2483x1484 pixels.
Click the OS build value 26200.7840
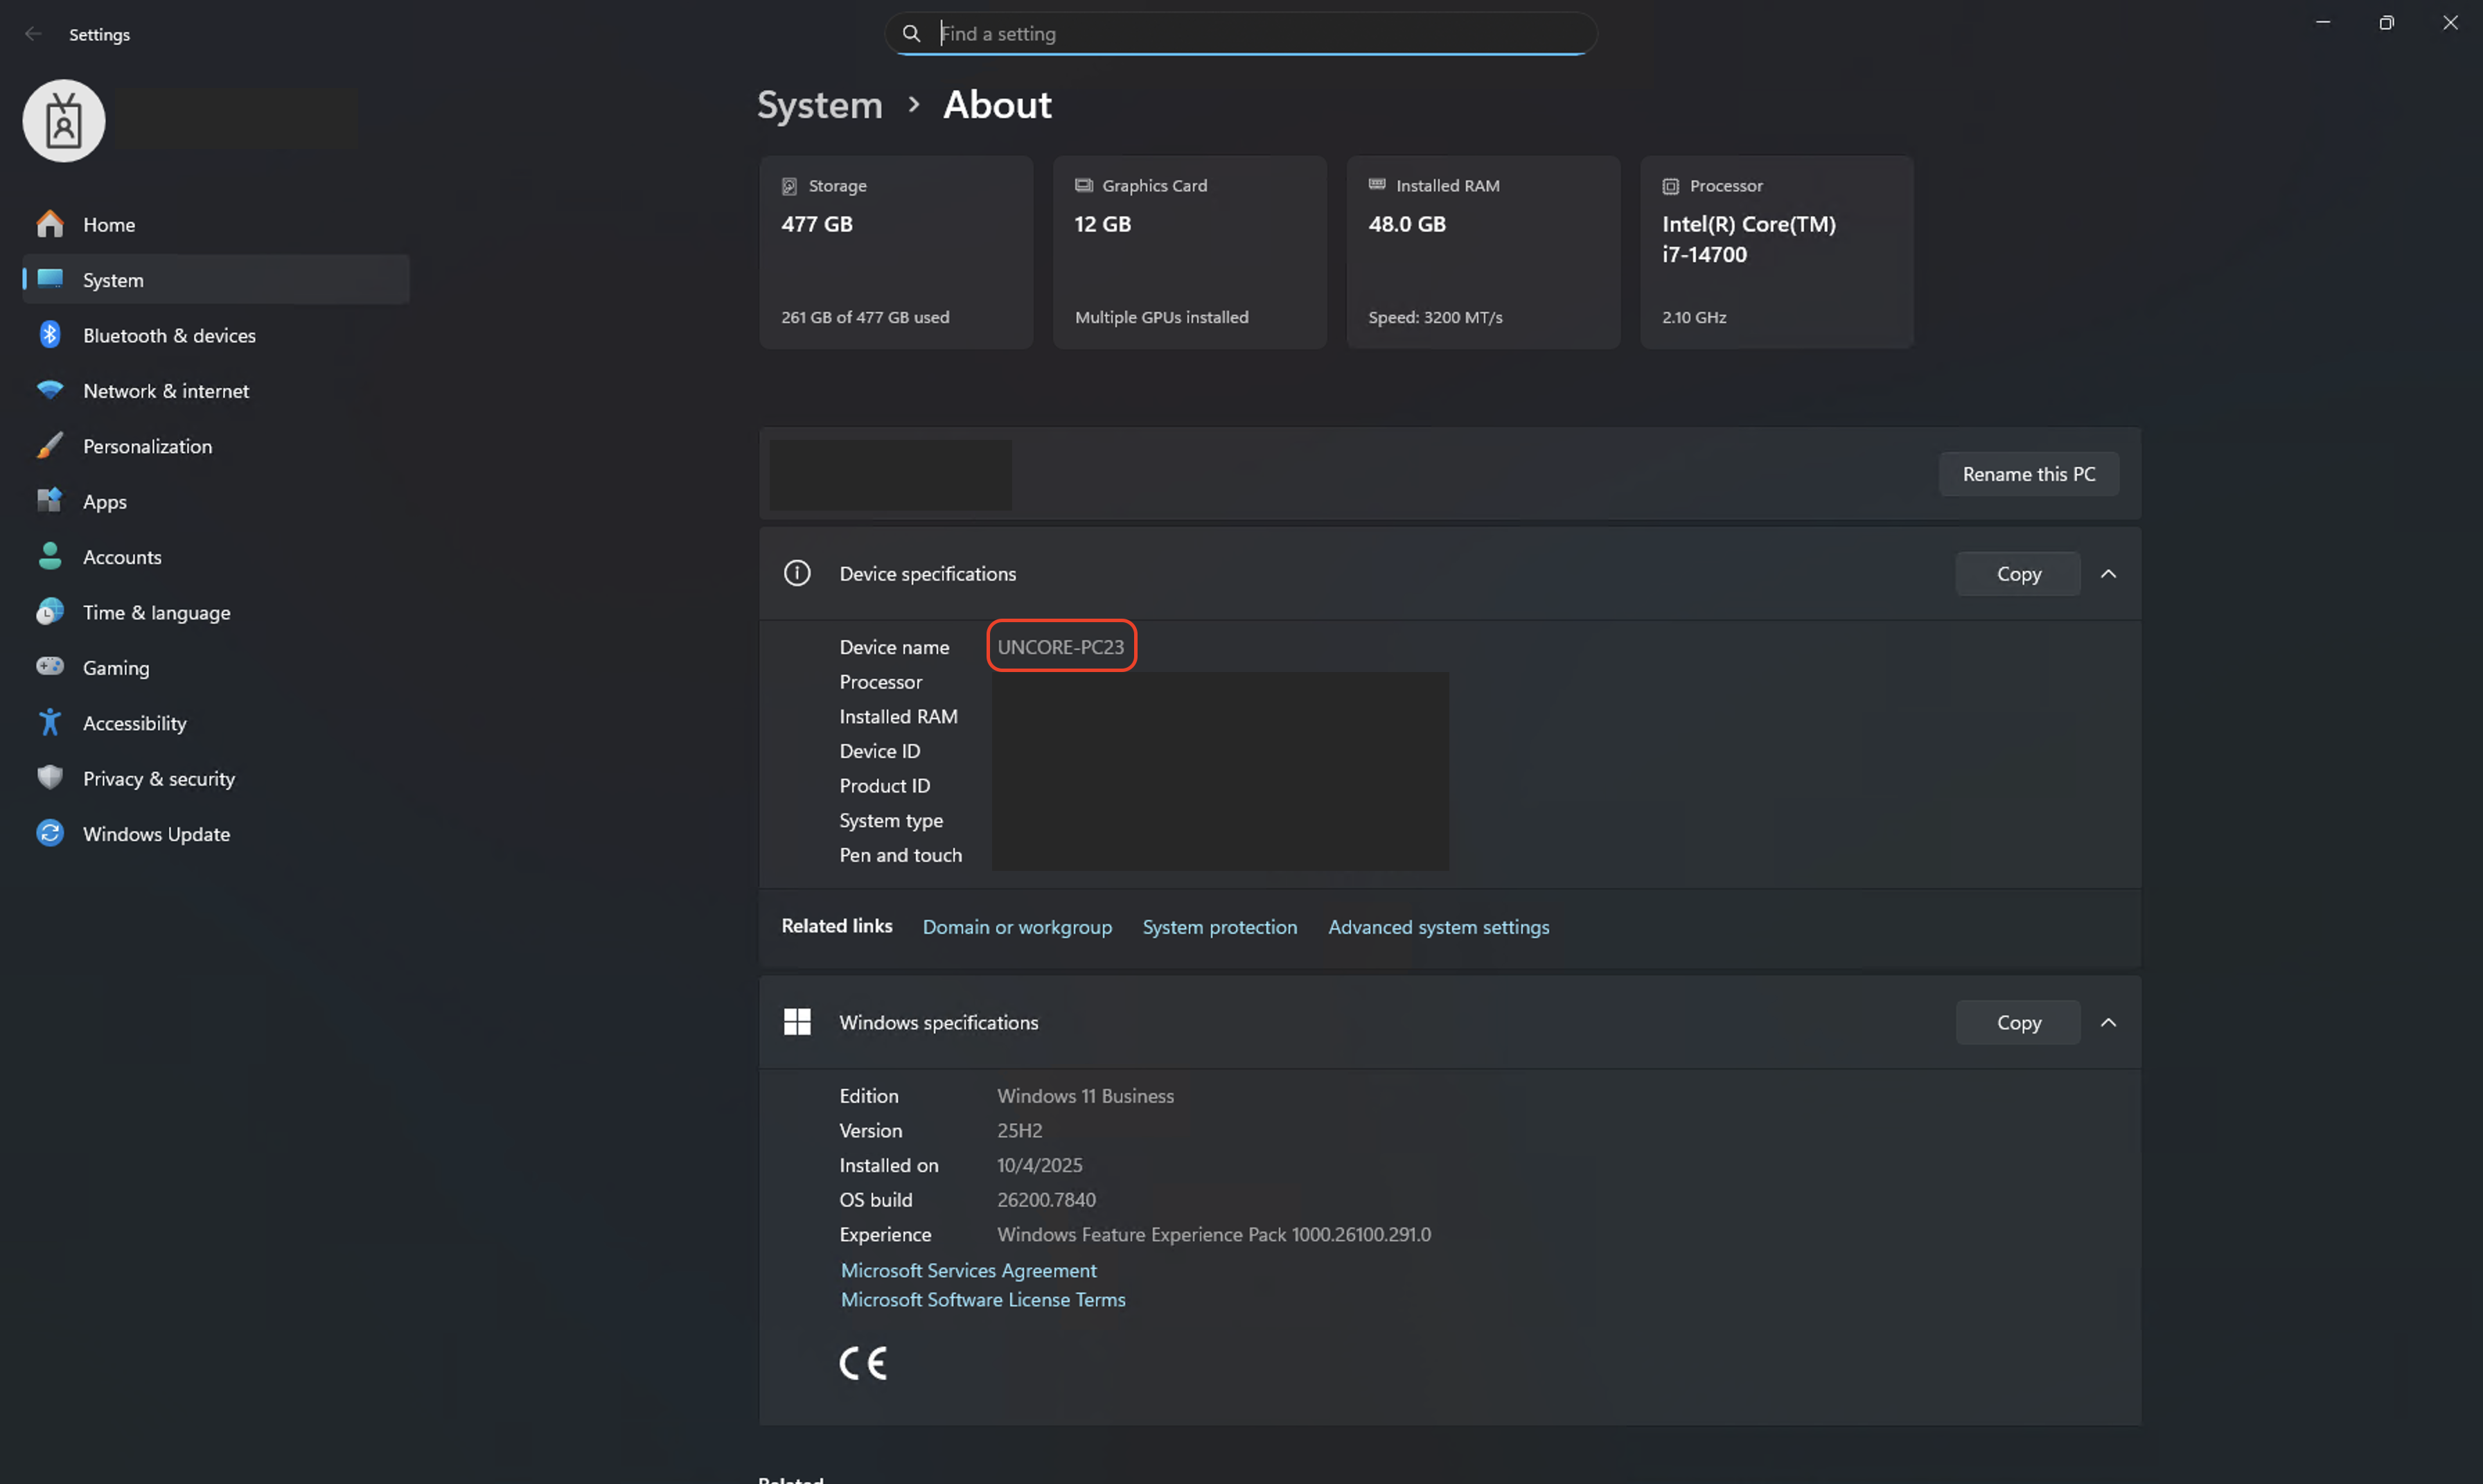pyautogui.click(x=1046, y=1199)
